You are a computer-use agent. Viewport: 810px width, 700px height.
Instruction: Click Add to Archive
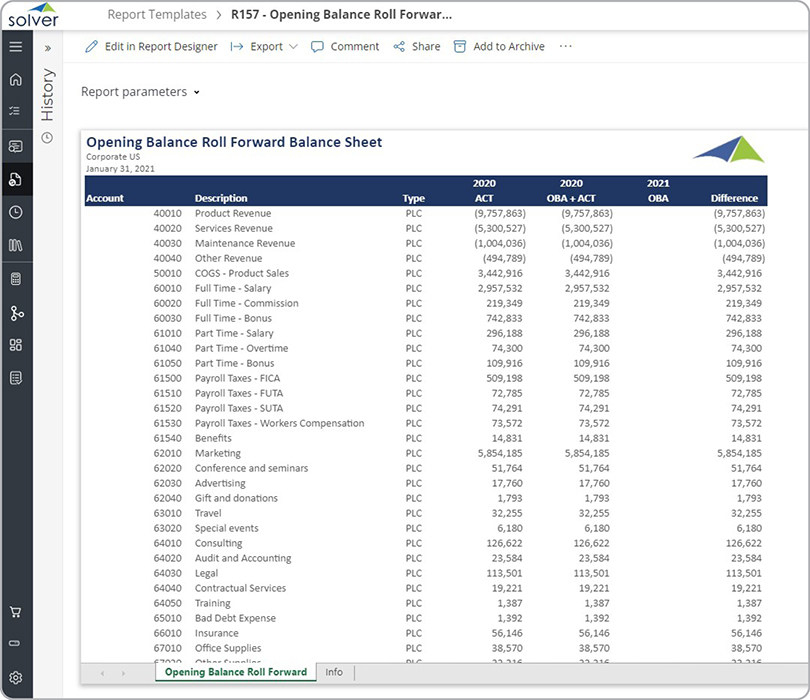point(499,46)
